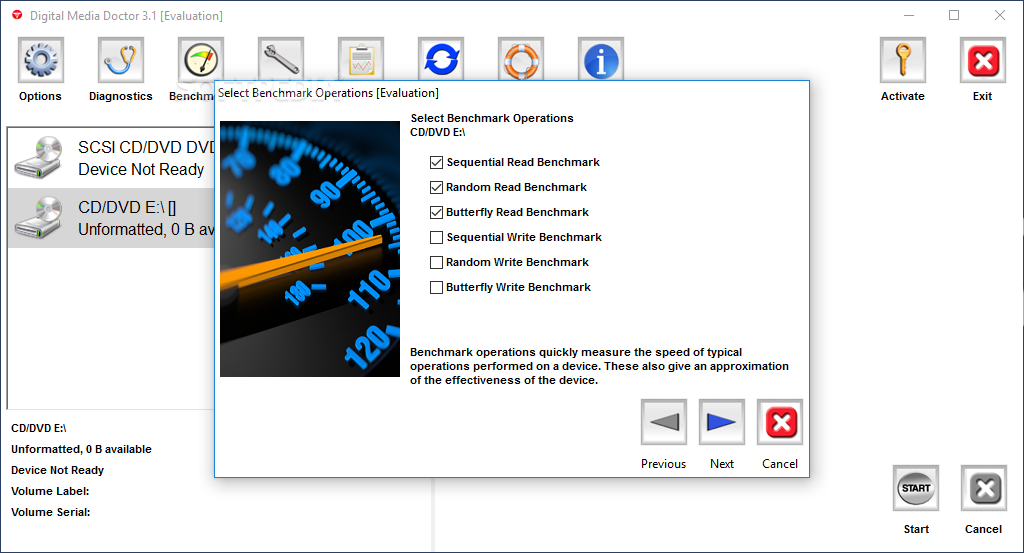Click the main window START button
Viewport: 1024px width, 553px height.
pos(916,488)
